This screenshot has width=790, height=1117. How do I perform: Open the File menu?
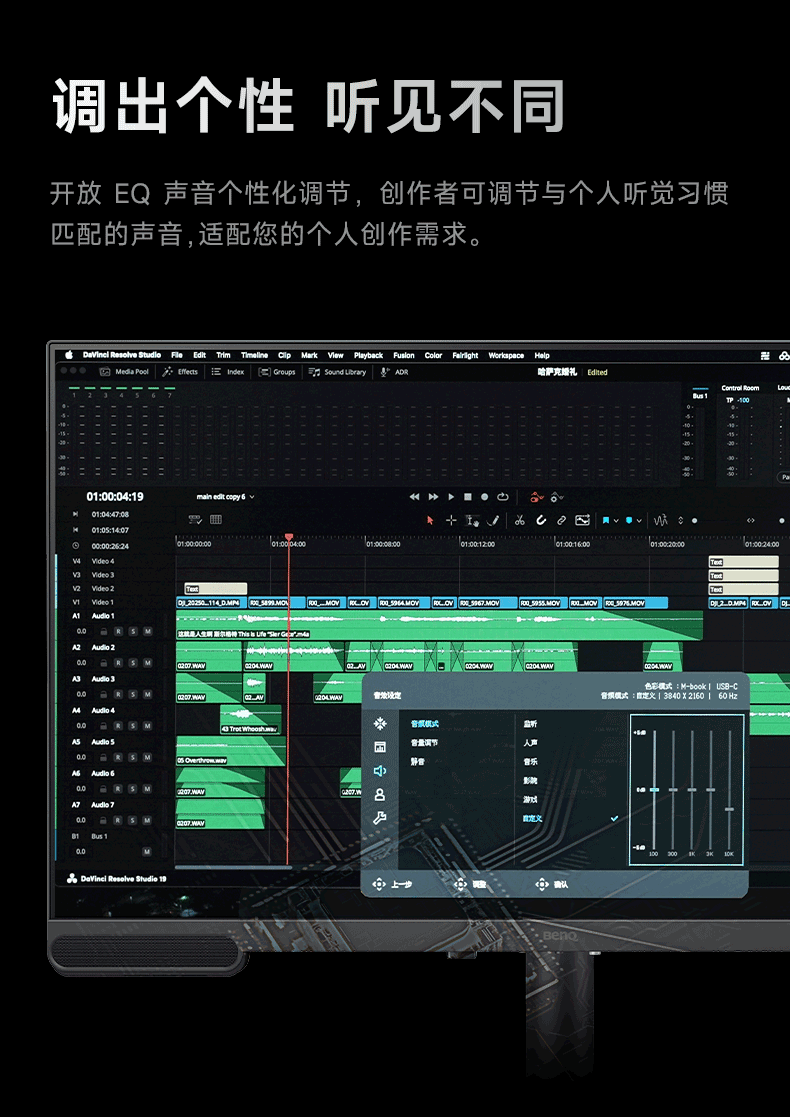(x=177, y=355)
